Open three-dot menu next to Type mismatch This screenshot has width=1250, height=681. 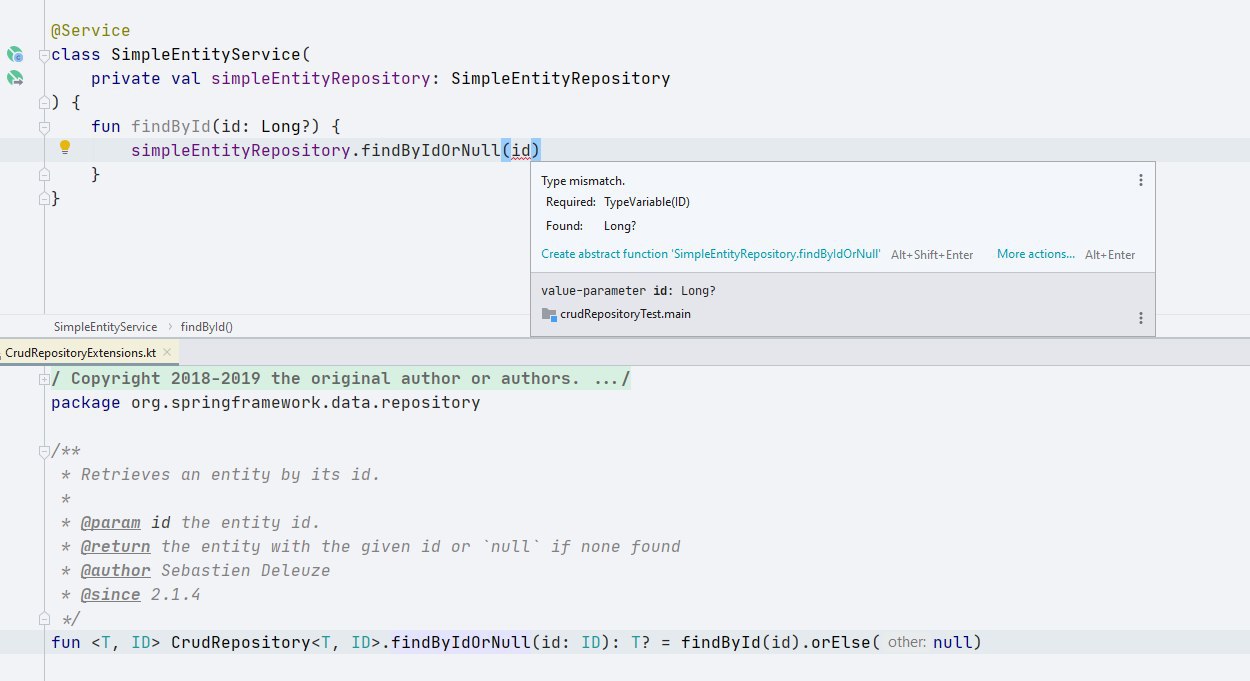1140,181
